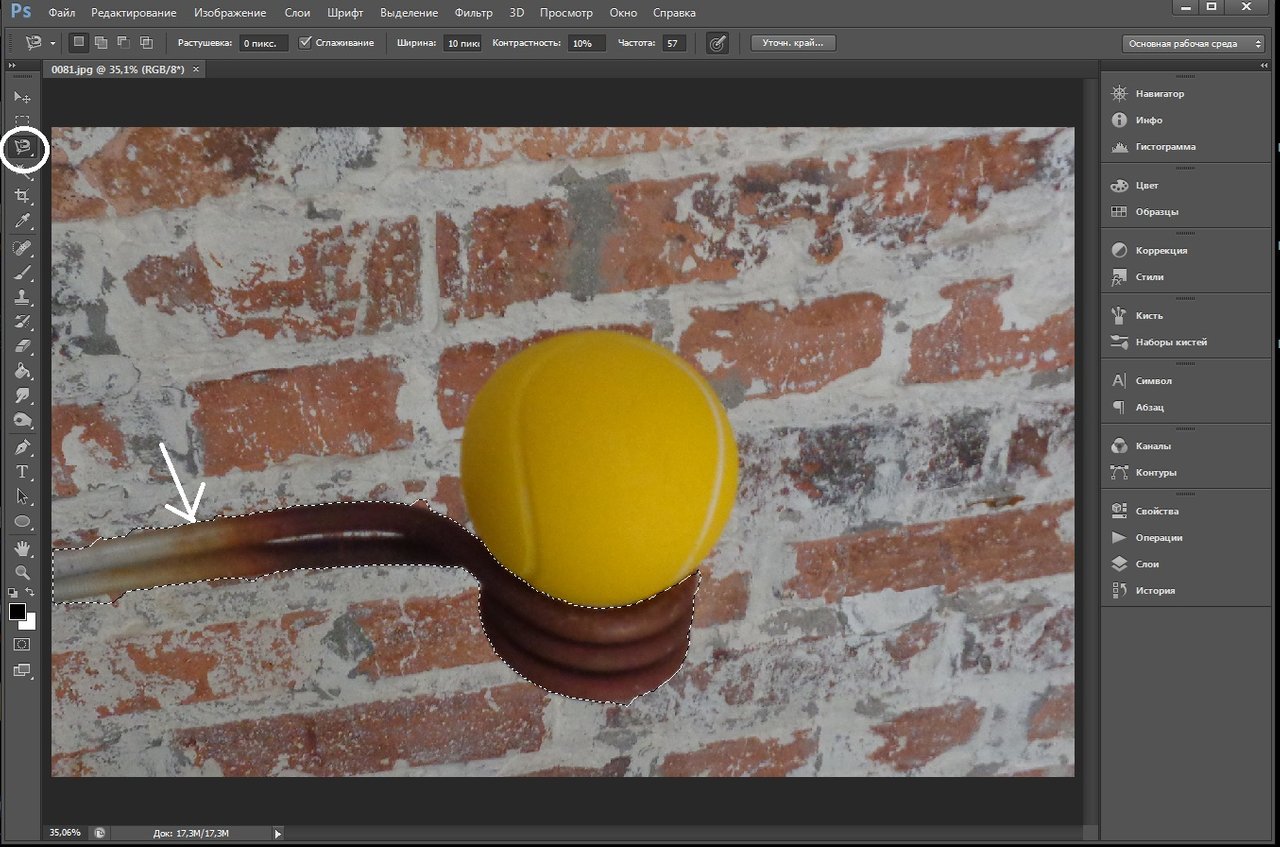Expand the toolbox to two columns
The width and height of the screenshot is (1280, 847).
pos(13,65)
